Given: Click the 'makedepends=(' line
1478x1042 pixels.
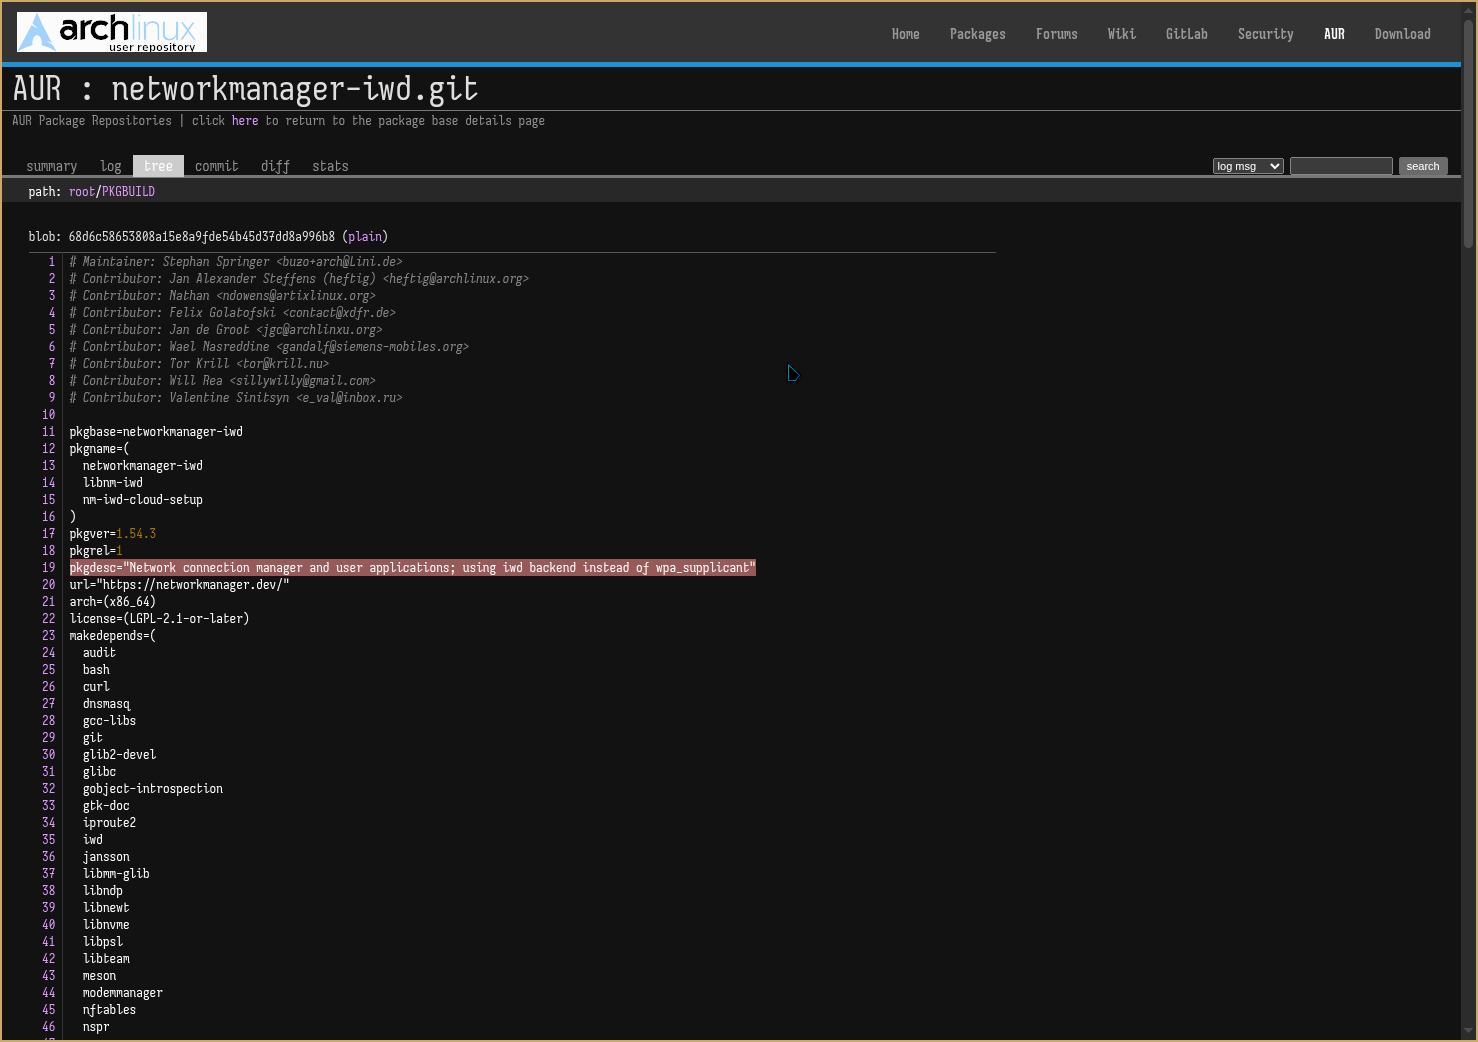Looking at the screenshot, I should 112,636.
